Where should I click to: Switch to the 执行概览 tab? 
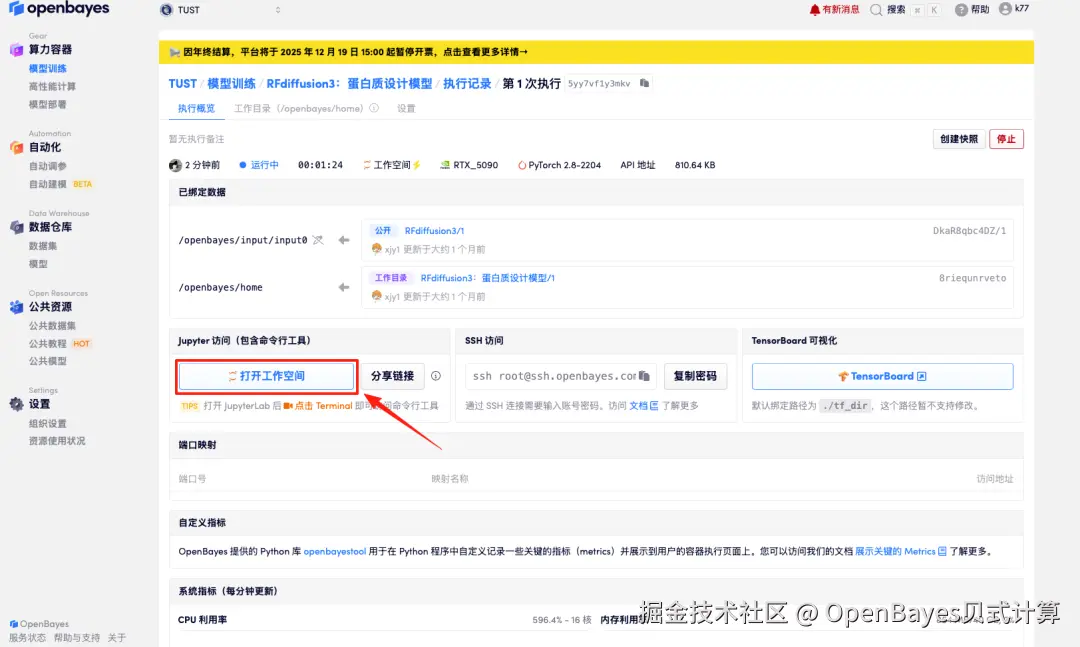coord(196,108)
